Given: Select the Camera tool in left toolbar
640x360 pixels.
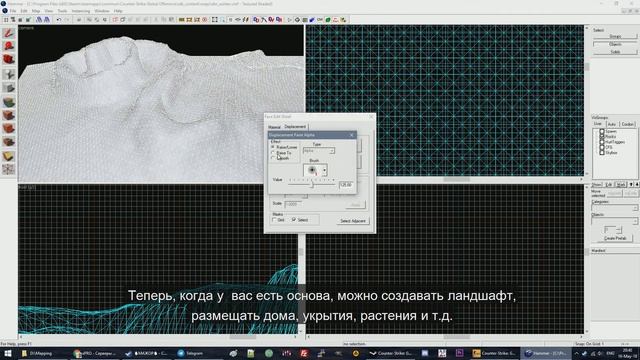Looking at the screenshot, I should coord(9,60).
